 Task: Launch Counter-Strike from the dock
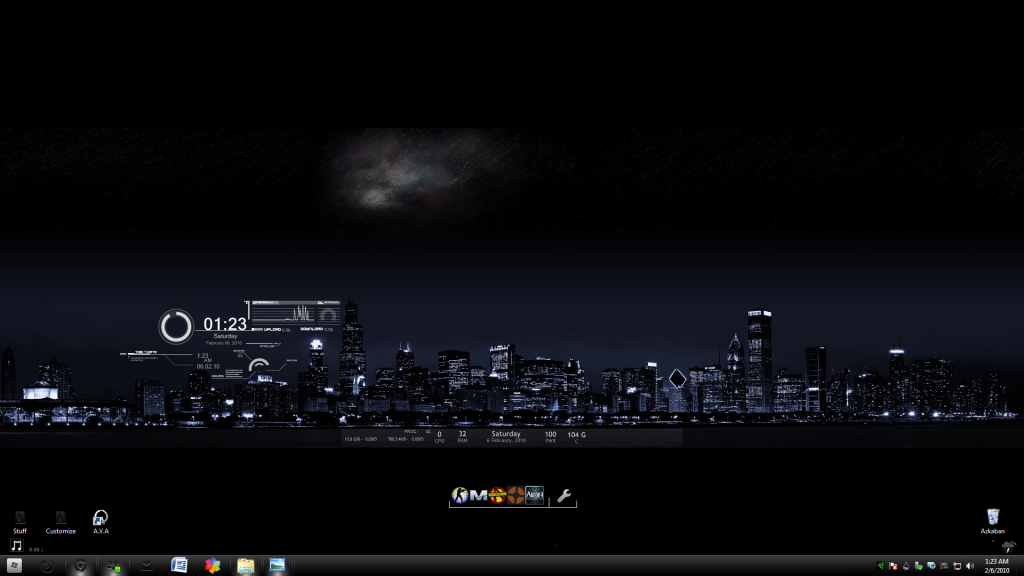[x=460, y=496]
